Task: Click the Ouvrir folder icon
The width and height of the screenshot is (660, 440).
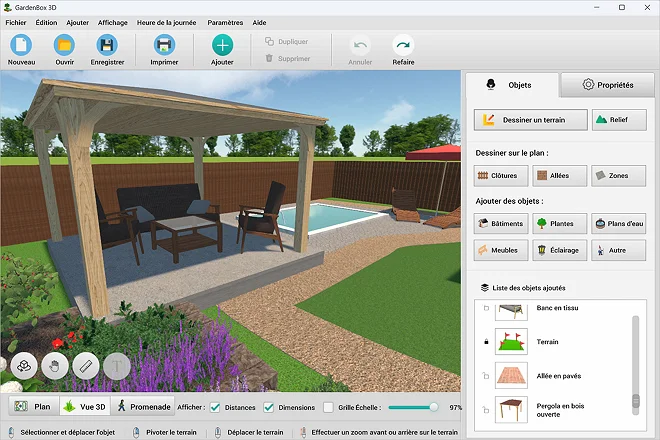Action: 65,45
